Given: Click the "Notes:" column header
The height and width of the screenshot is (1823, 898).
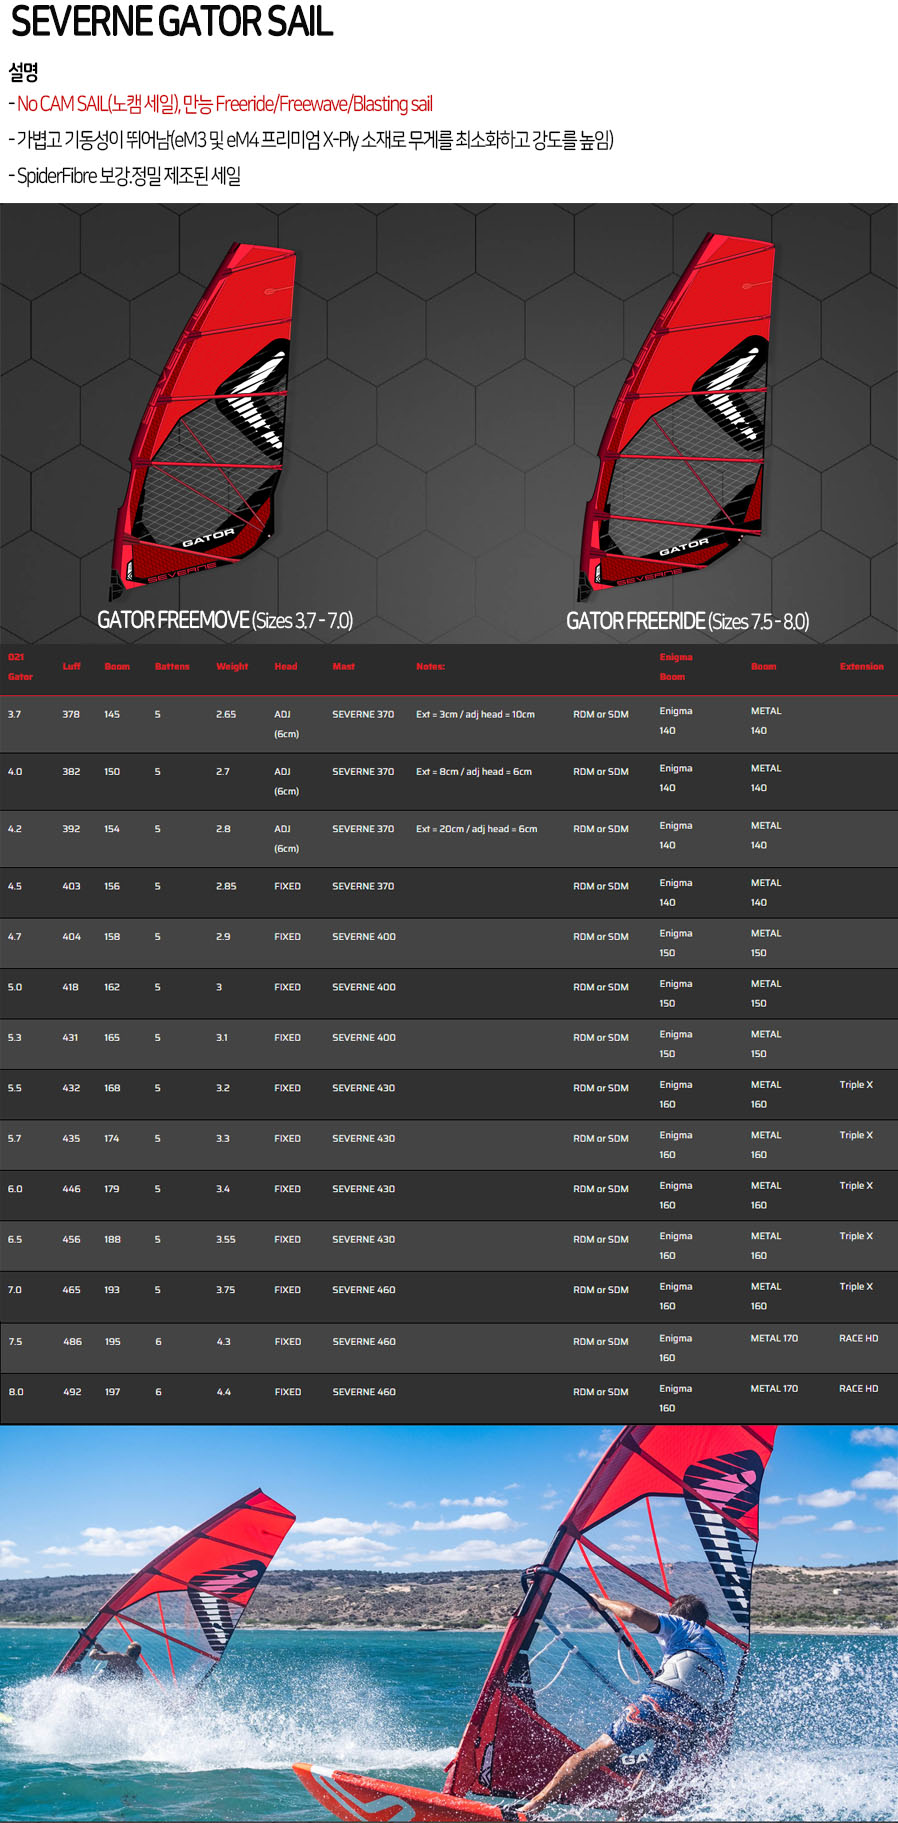Looking at the screenshot, I should (x=430, y=666).
